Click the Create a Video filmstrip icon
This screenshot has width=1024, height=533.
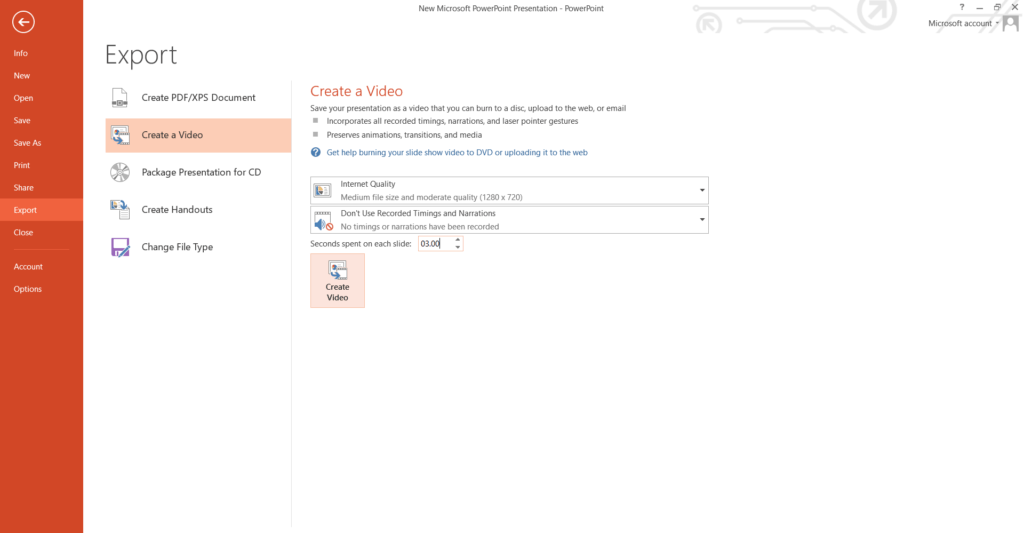tap(120, 135)
